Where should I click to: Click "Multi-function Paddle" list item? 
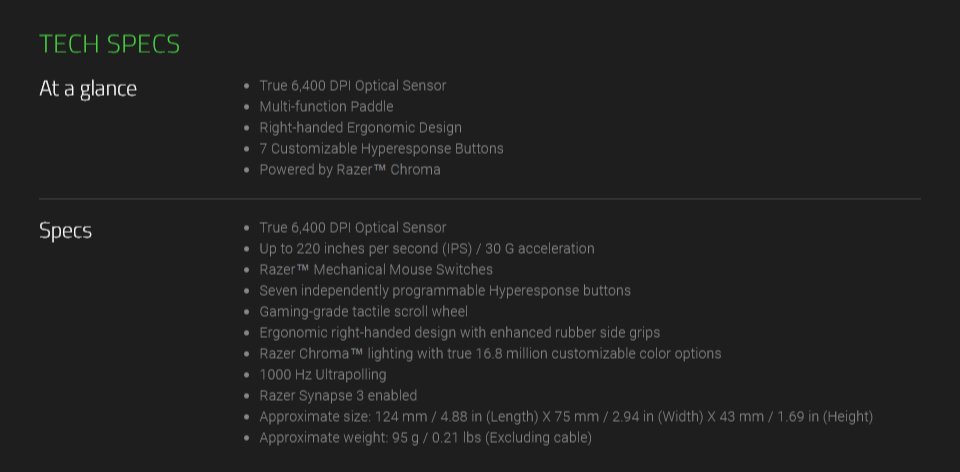(x=326, y=107)
